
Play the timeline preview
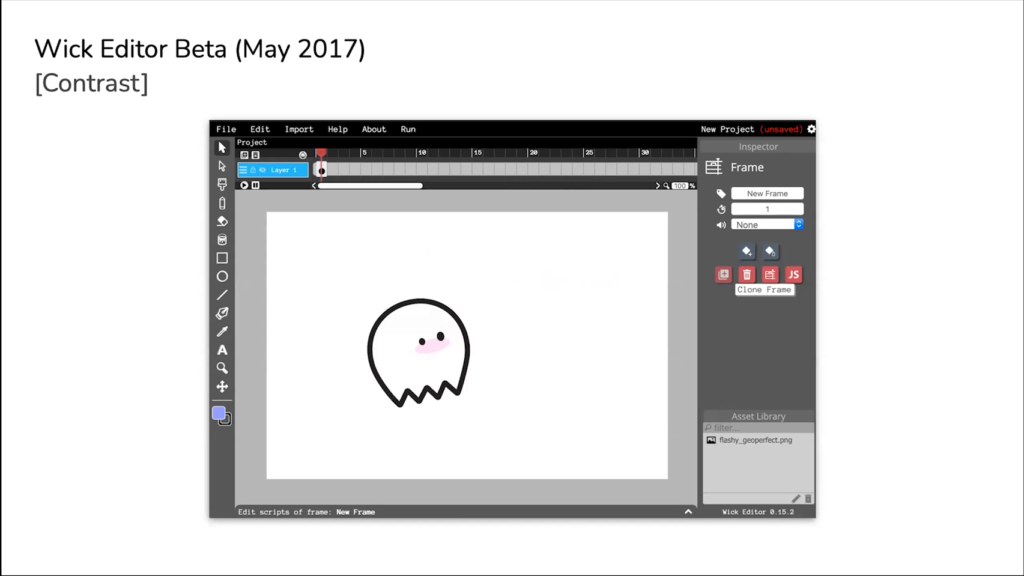244,185
